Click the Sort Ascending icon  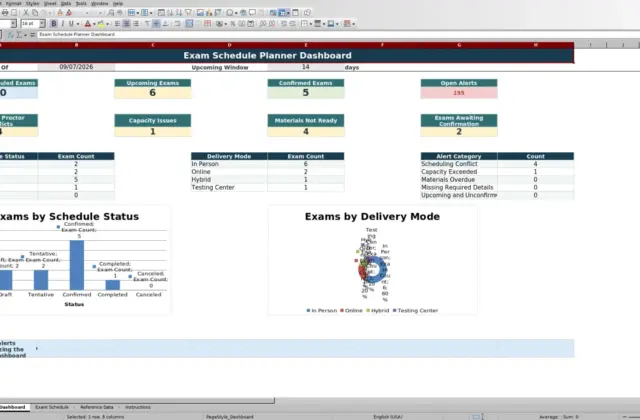(x=170, y=13)
